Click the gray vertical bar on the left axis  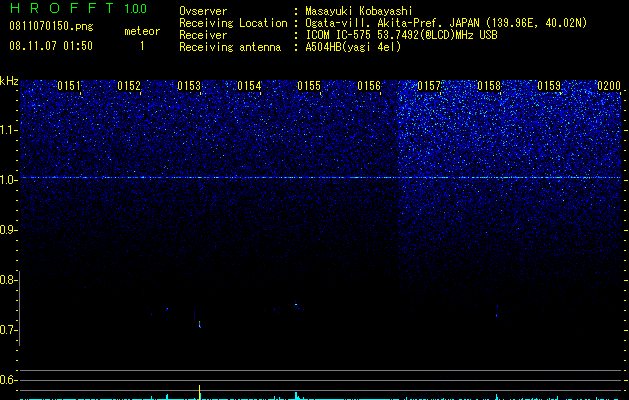(x=20, y=308)
